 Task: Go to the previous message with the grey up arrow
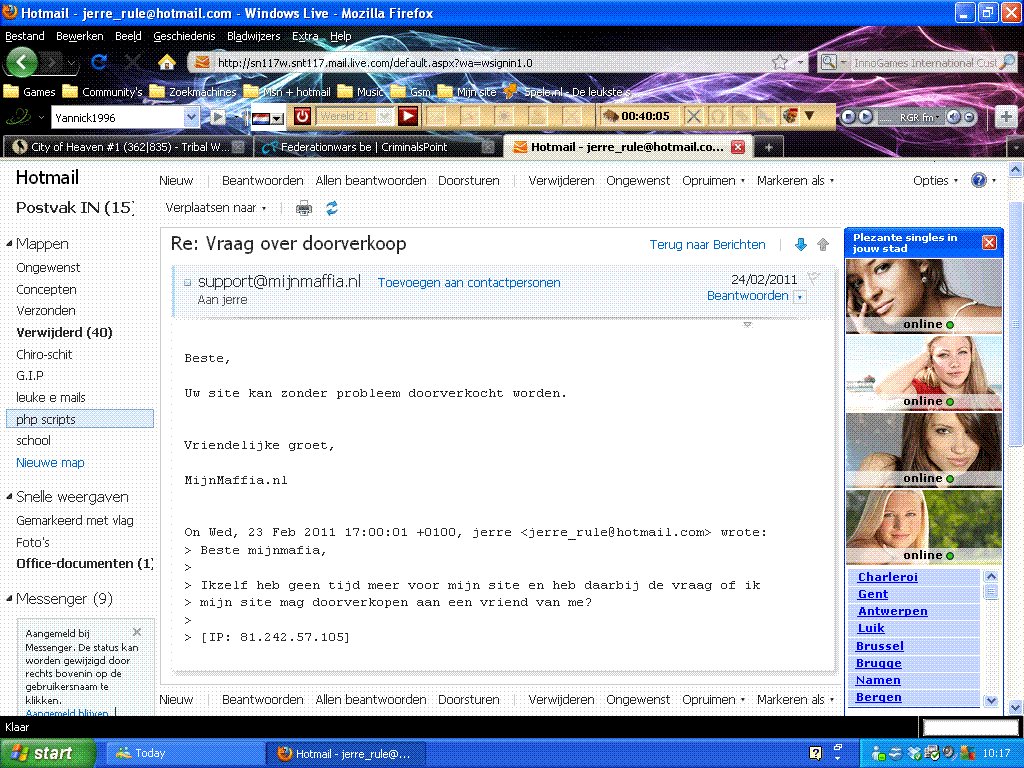823,245
